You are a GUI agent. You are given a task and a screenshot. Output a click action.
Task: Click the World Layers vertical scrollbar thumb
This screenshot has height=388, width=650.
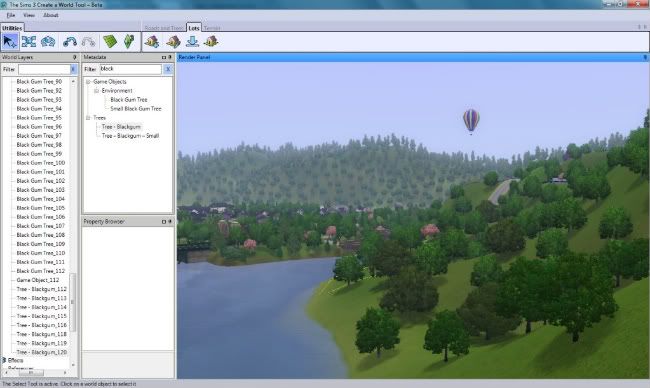pos(73,302)
